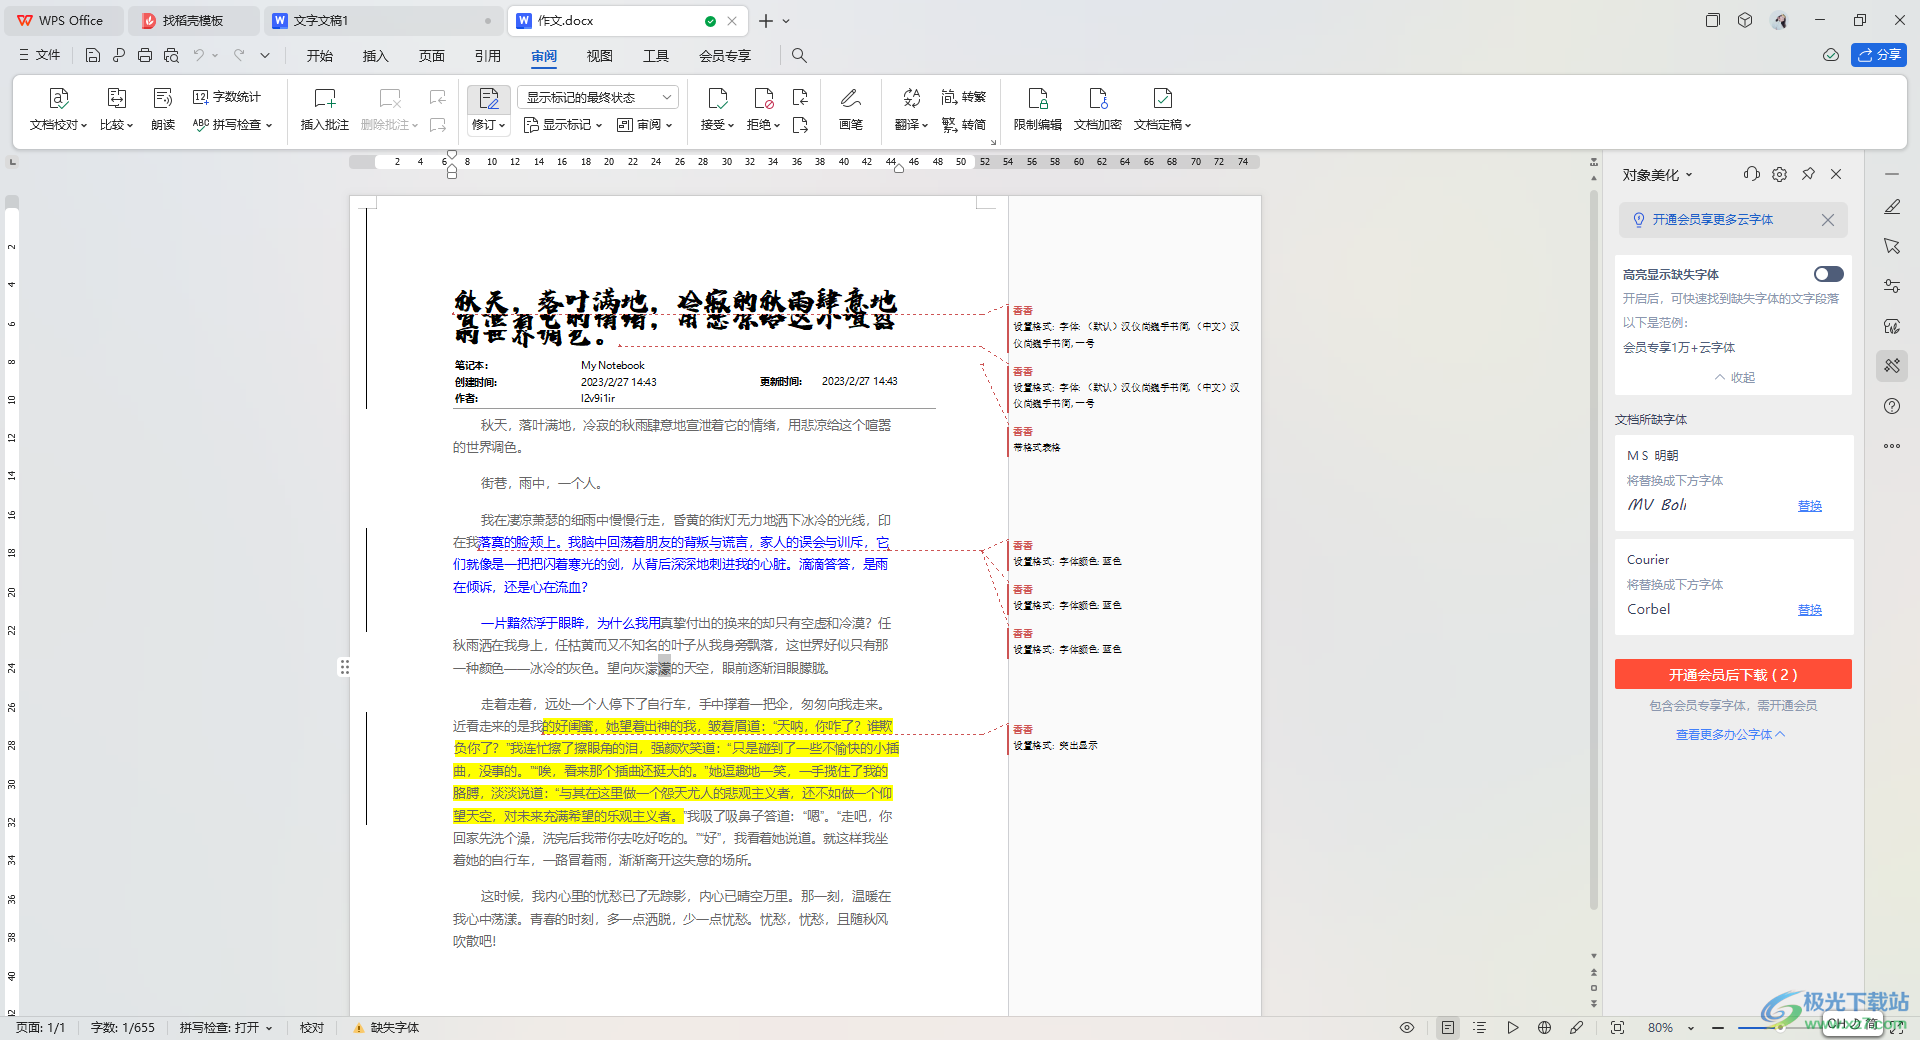1920x1040 pixels.
Task: Switch to 插入 ribbon tab
Action: 376,55
